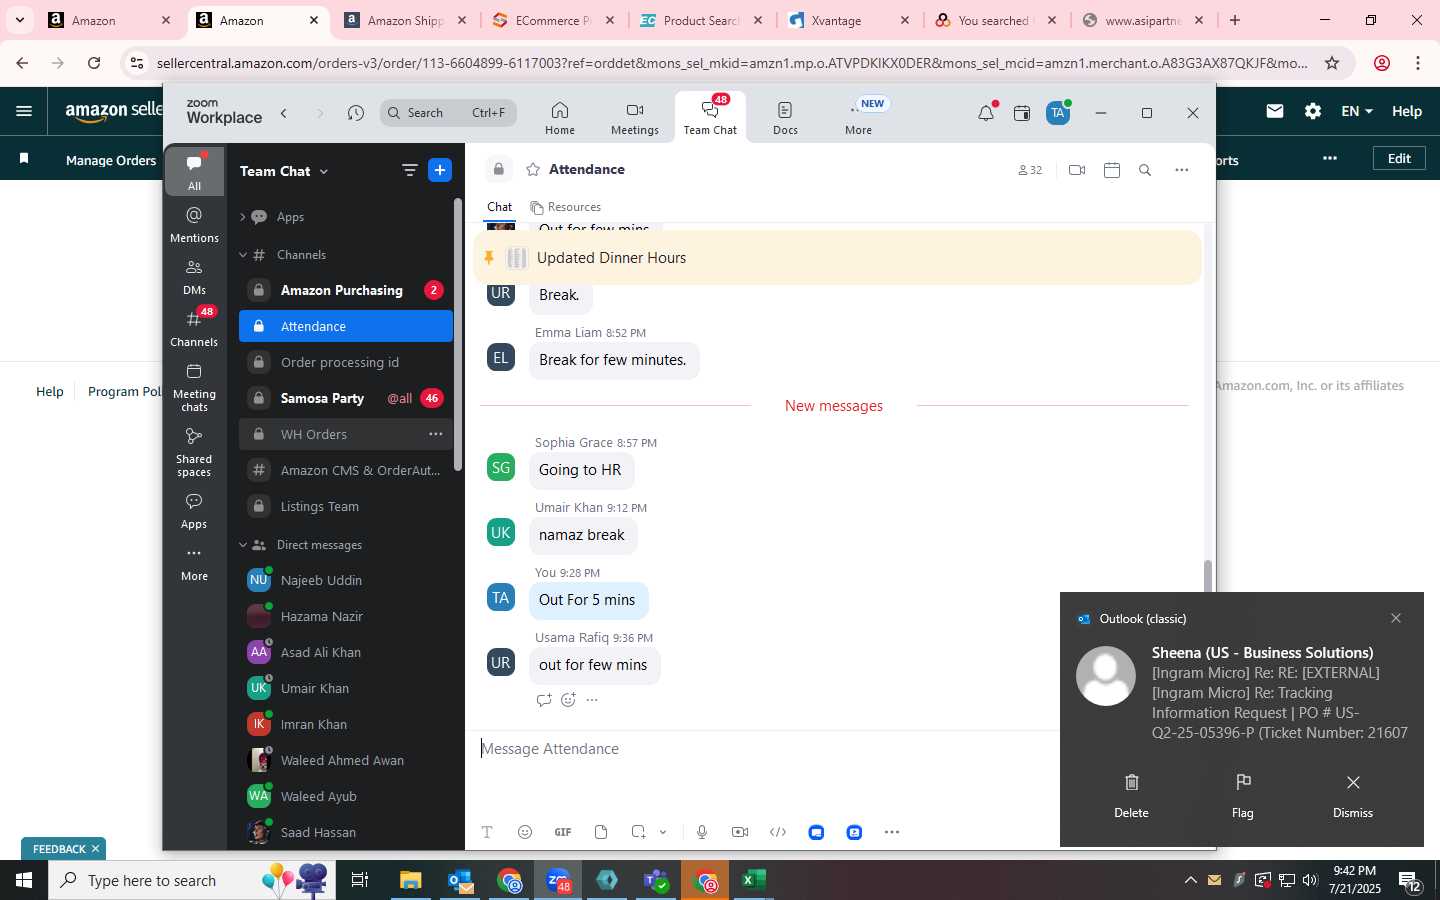The height and width of the screenshot is (900, 1440).
Task: Open direct message with Najeeb Uddin
Action: click(346, 580)
